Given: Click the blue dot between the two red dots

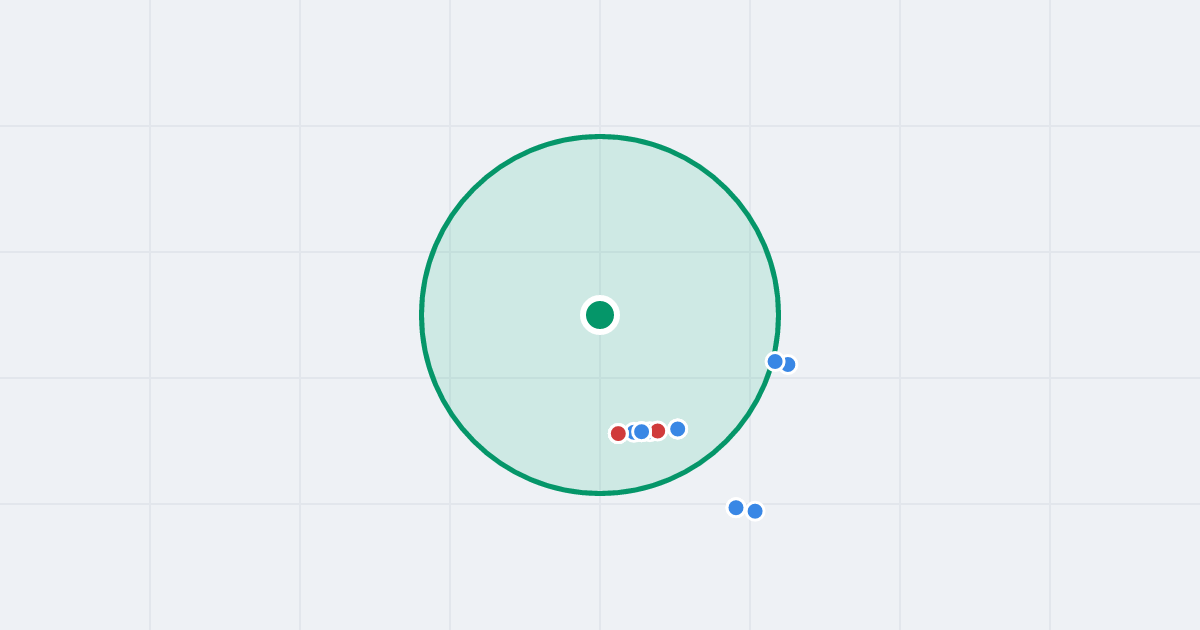Looking at the screenshot, I should [x=641, y=432].
